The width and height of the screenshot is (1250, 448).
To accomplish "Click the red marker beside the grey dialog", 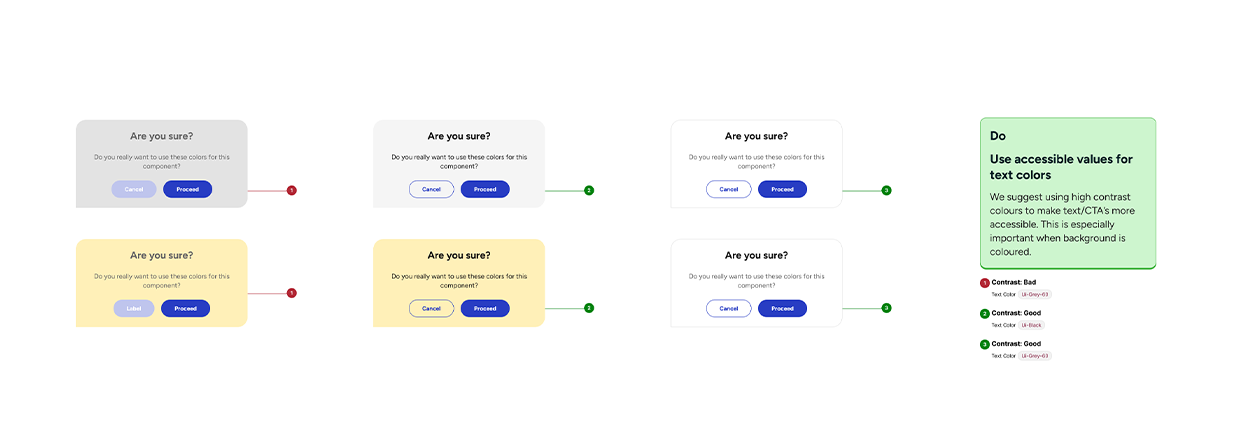I will tap(292, 190).
